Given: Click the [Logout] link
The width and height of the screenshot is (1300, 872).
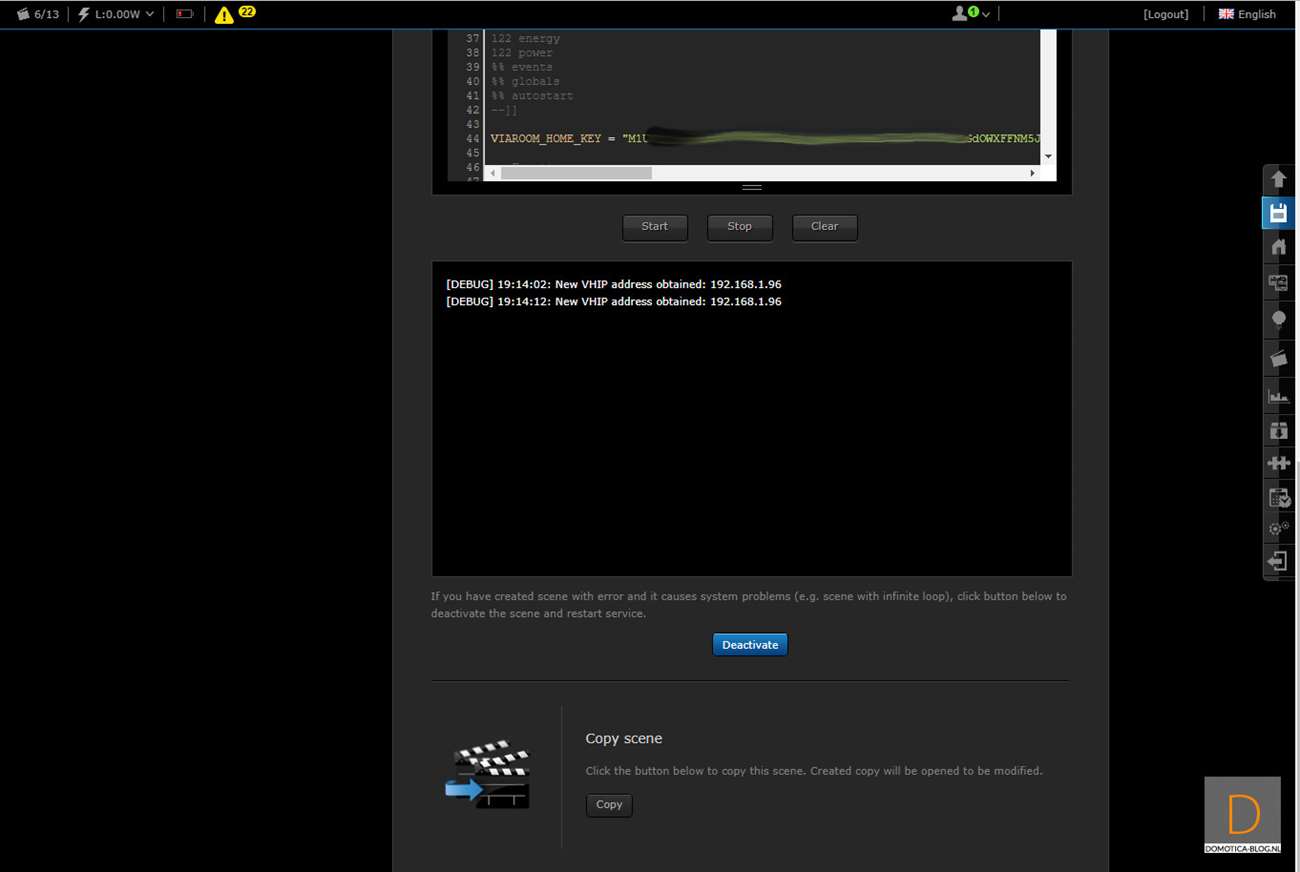Looking at the screenshot, I should [1165, 14].
